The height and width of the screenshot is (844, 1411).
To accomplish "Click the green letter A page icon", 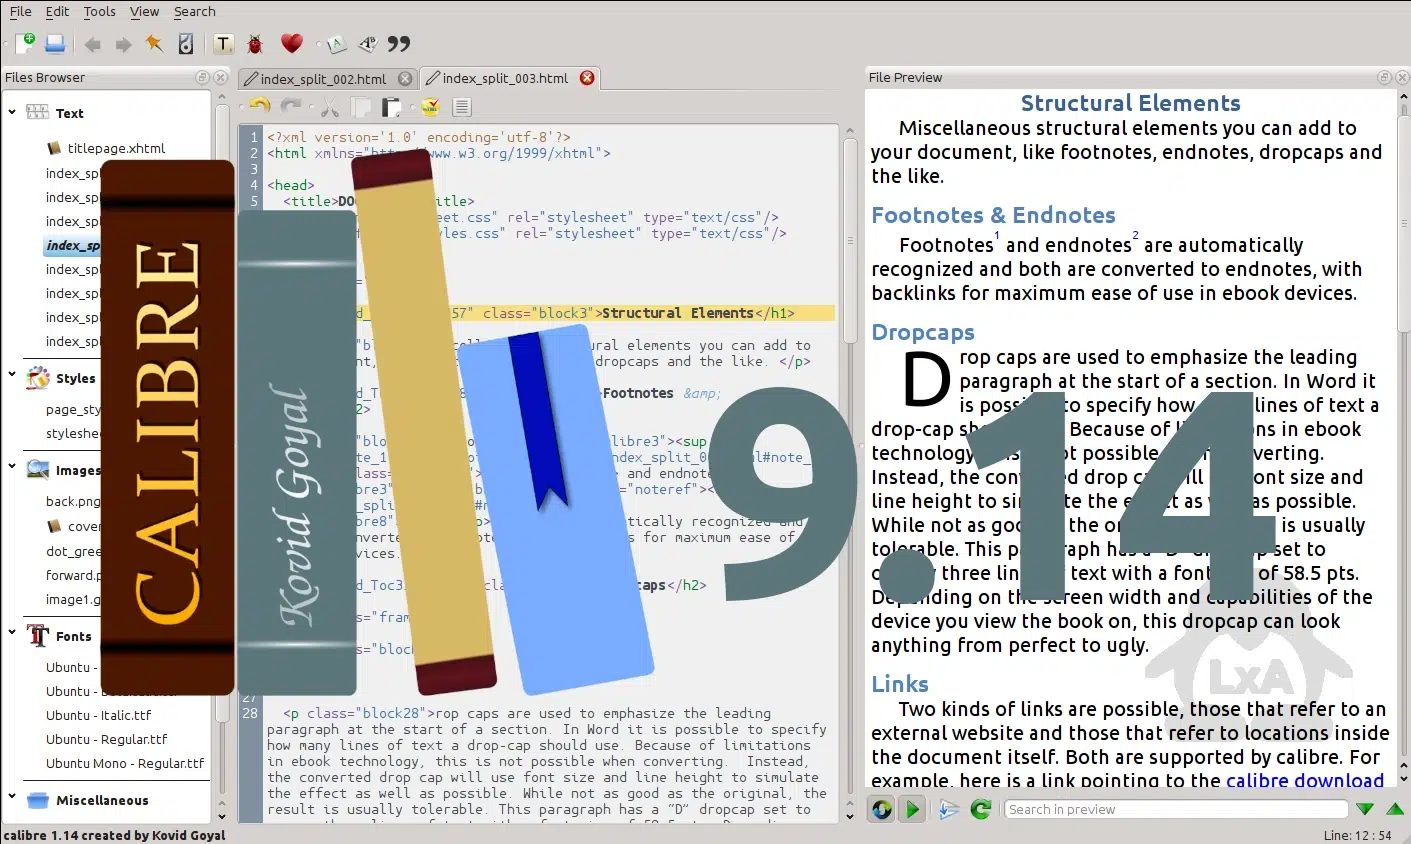I will click(x=337, y=43).
